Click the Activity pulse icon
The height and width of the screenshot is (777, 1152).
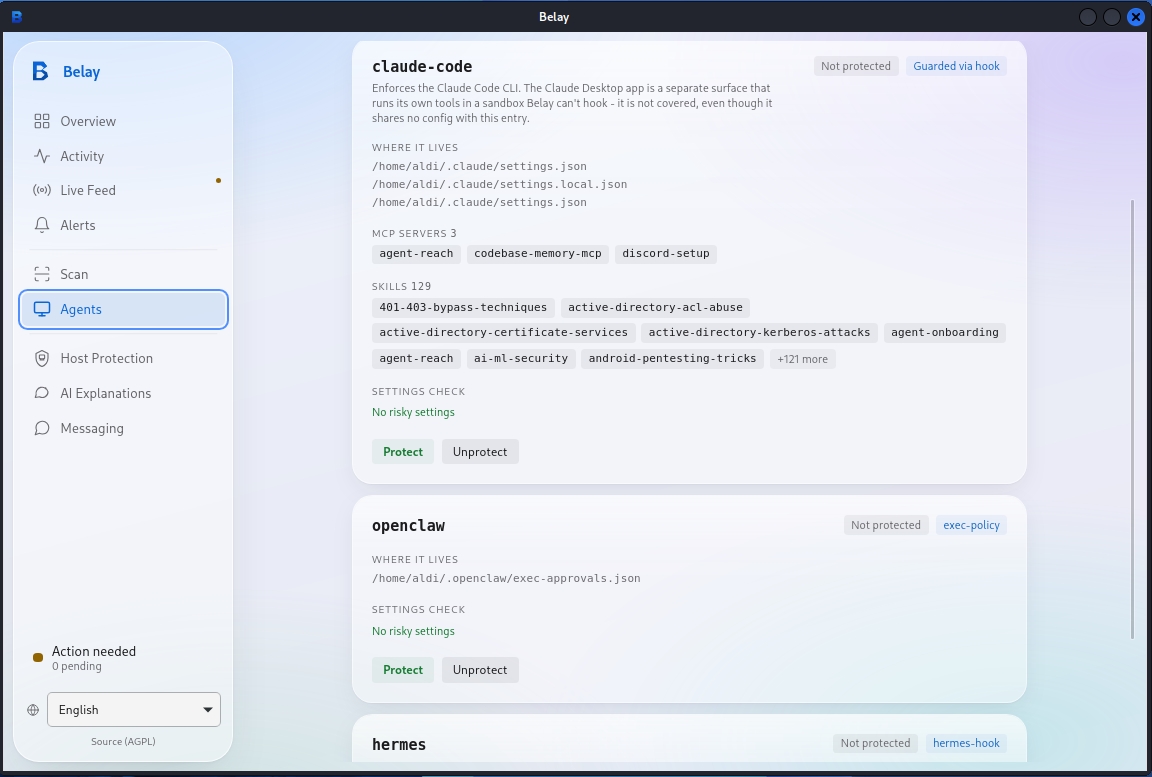tap(42, 156)
